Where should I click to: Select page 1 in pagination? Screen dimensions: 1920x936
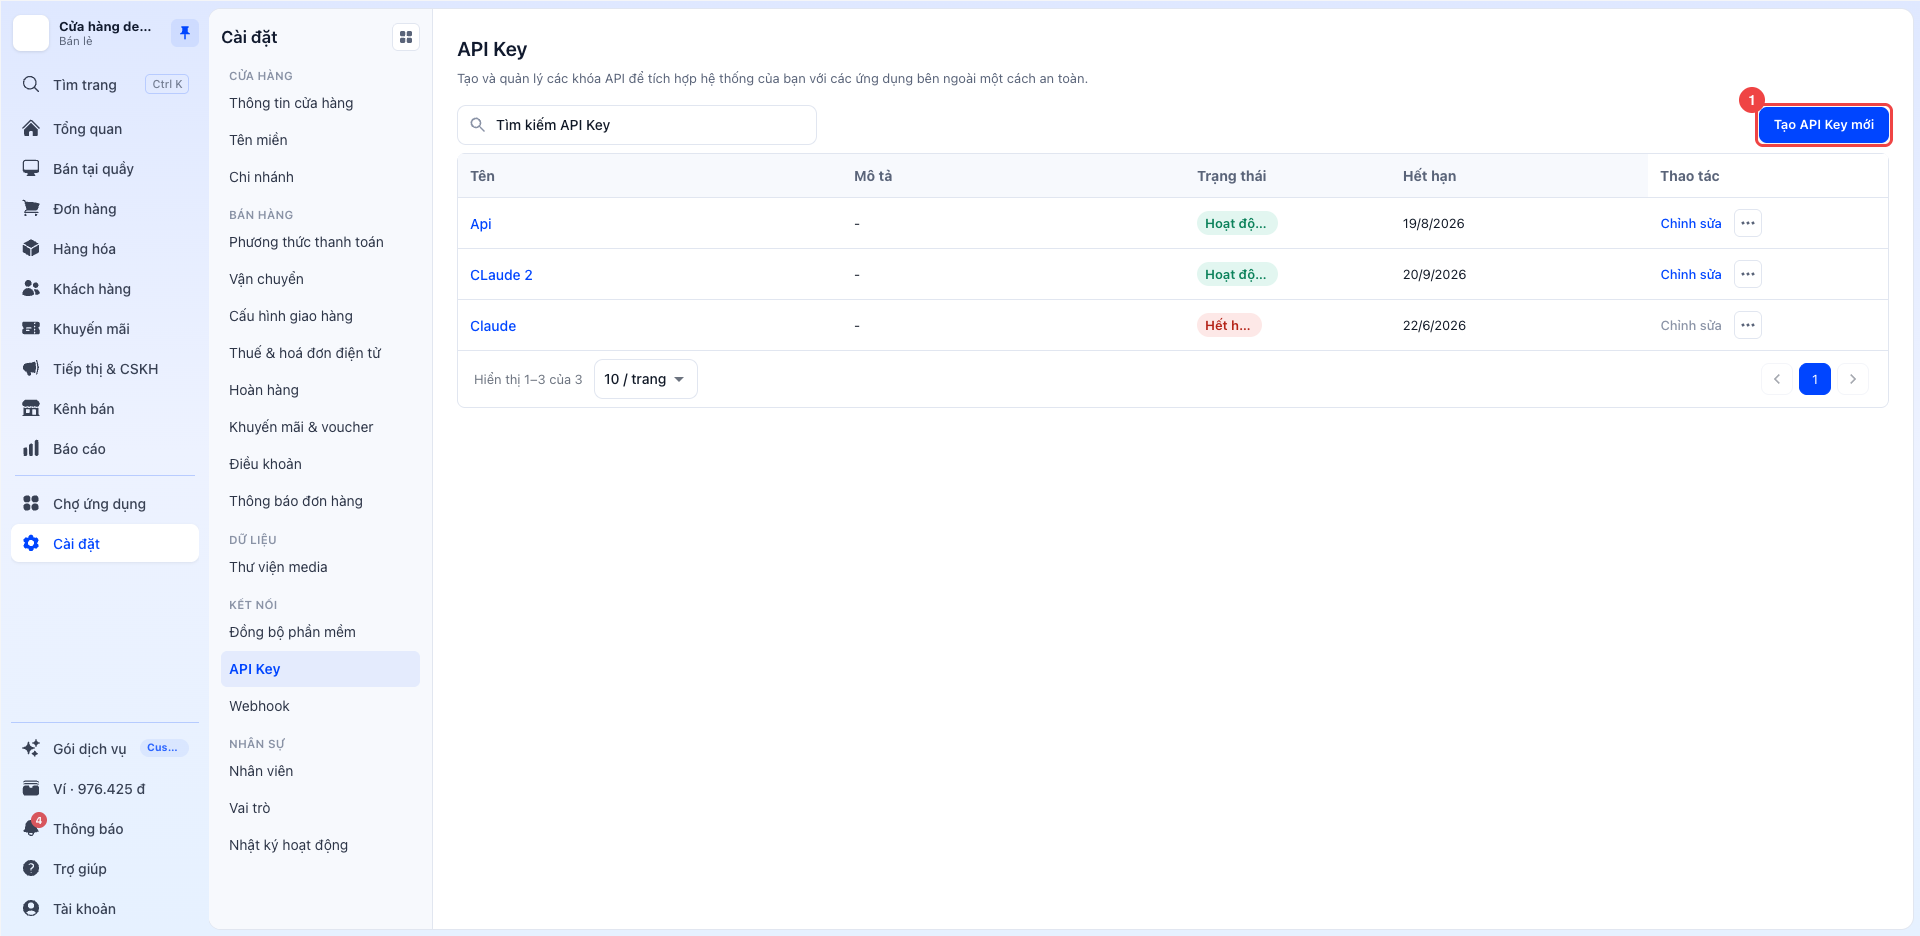tap(1814, 379)
